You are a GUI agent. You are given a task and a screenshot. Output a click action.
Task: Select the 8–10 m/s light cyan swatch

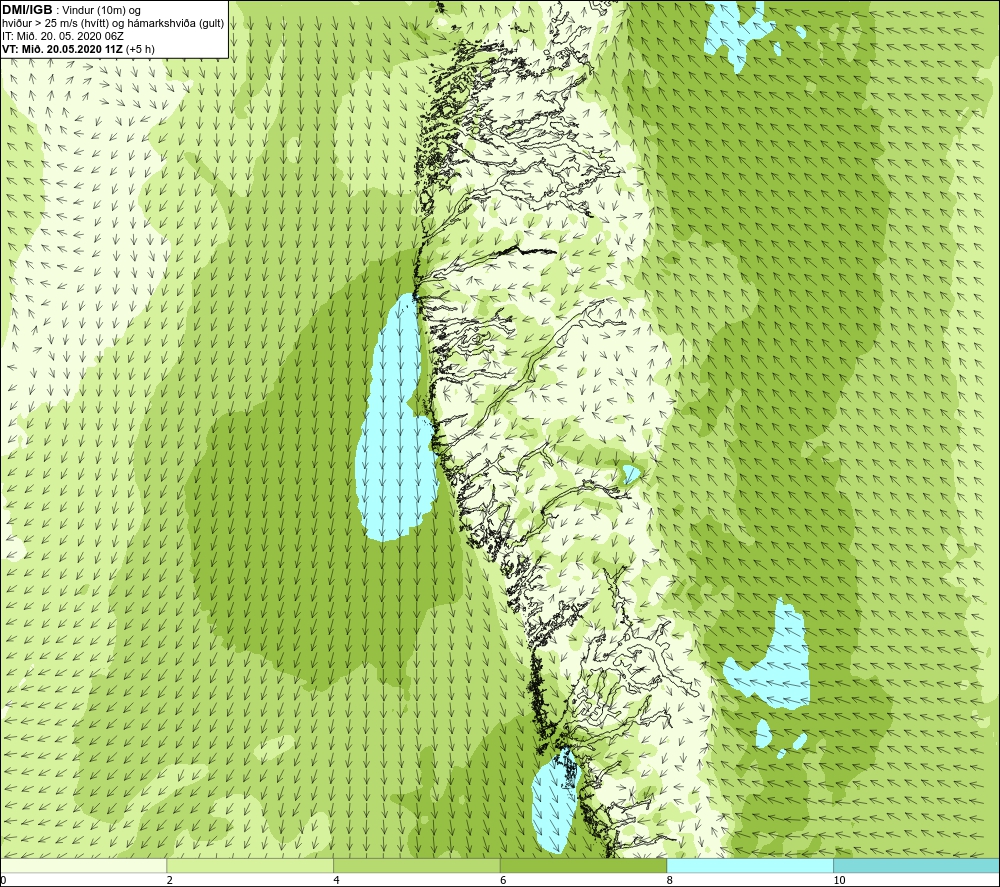749,866
